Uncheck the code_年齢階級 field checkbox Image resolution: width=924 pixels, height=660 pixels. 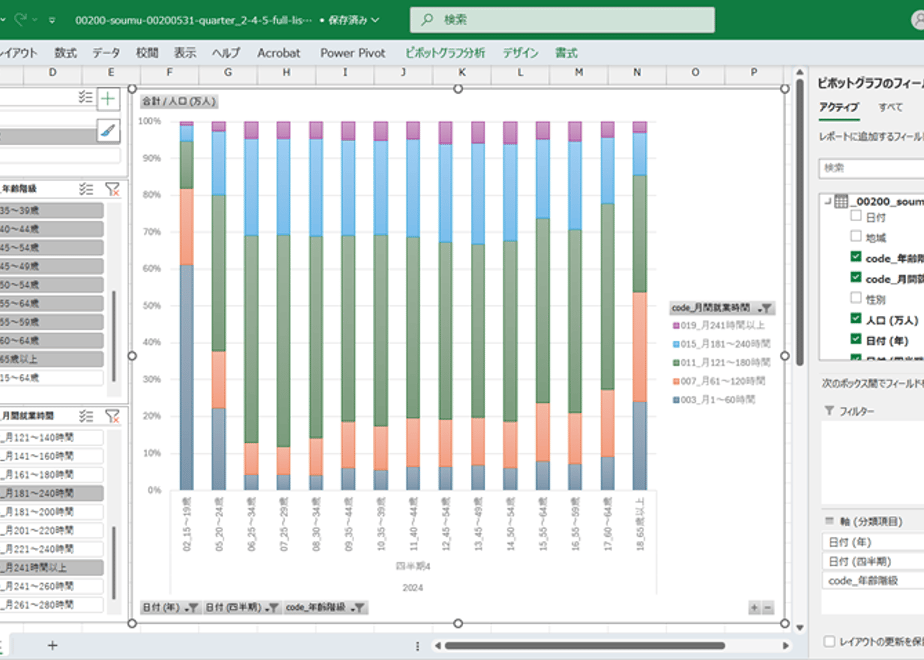[x=856, y=256]
